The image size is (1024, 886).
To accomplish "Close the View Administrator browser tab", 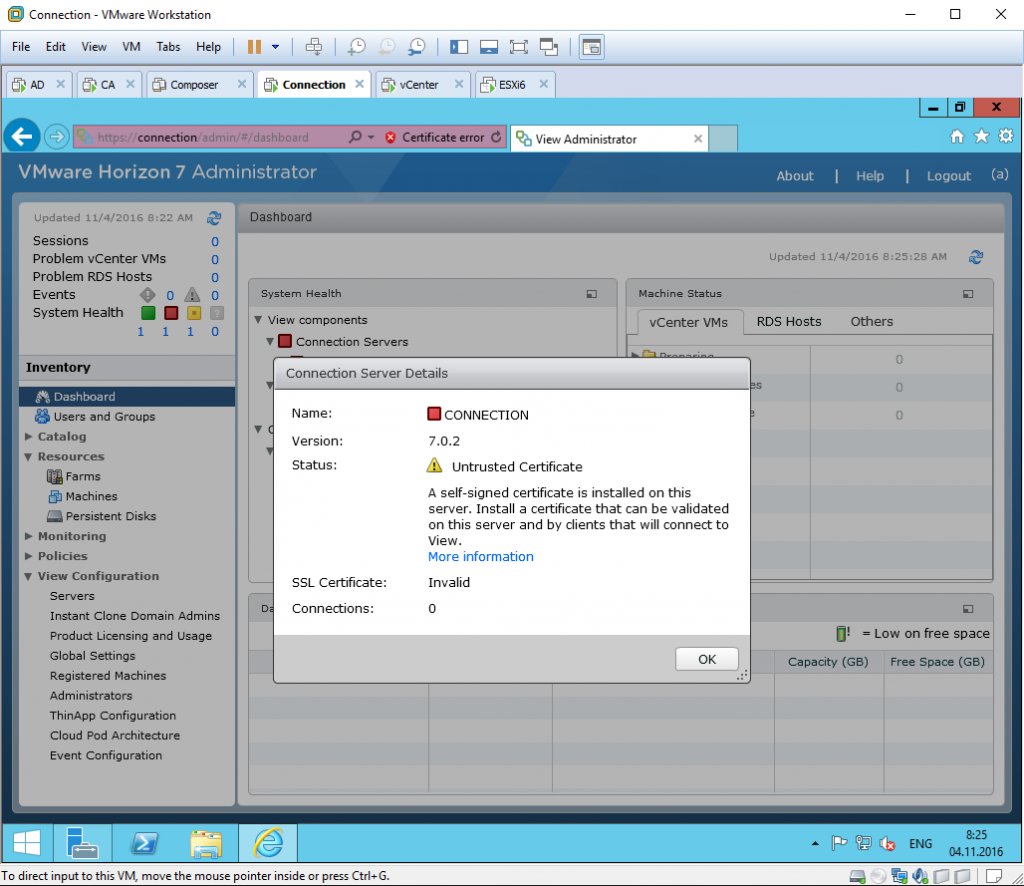I will pyautogui.click(x=697, y=138).
